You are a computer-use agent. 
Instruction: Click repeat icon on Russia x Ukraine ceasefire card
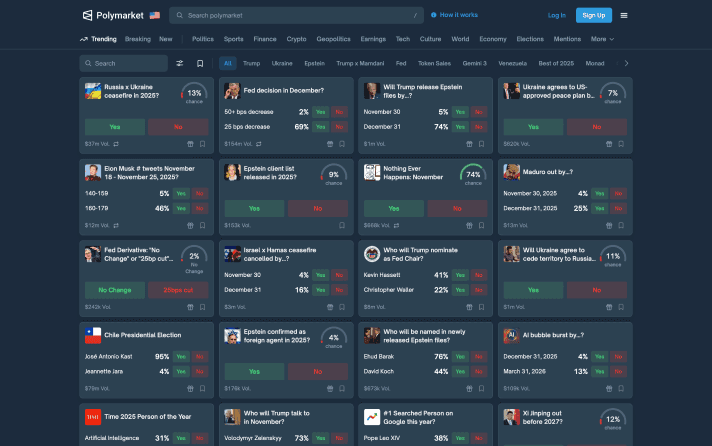tap(116, 144)
